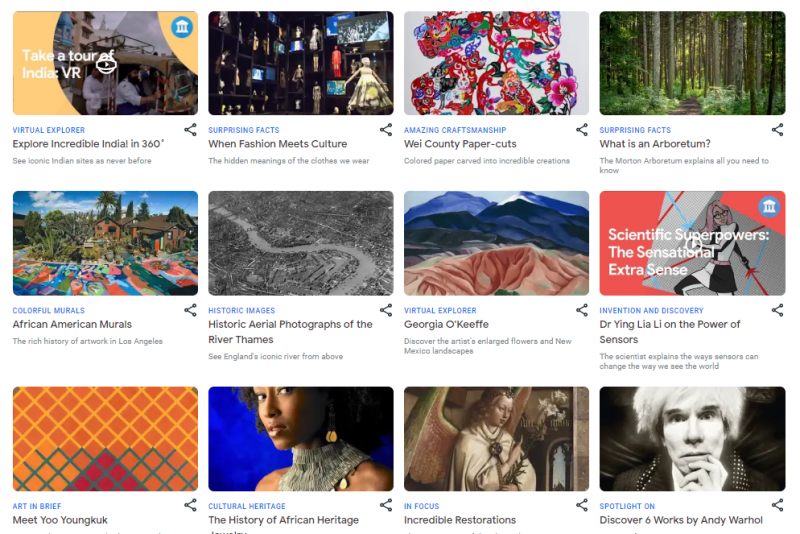Screen dimensions: 800x534
Task: Open 'Incredible Restorations' title link
Action: (460, 520)
